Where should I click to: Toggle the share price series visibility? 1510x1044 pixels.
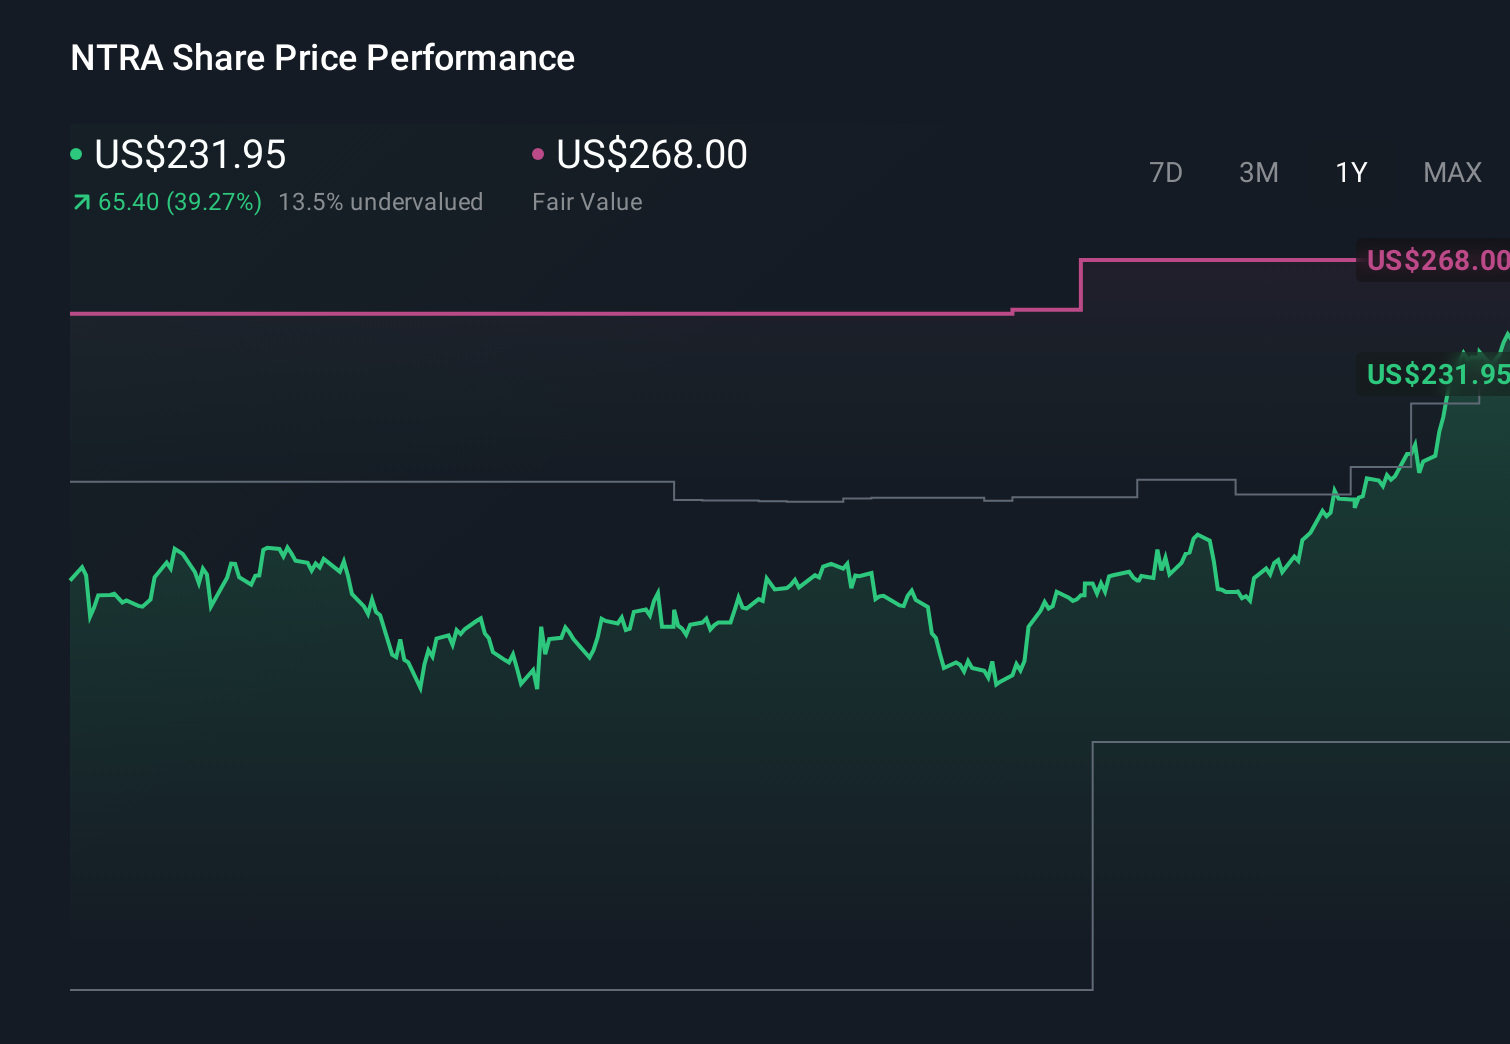[190, 155]
